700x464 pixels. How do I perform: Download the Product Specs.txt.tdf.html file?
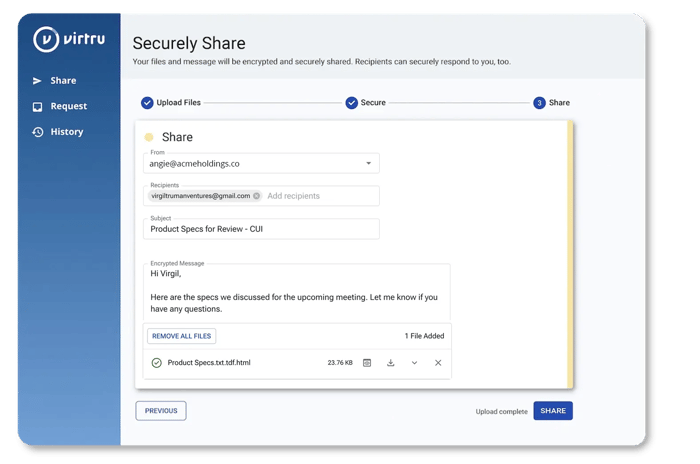[x=391, y=363]
